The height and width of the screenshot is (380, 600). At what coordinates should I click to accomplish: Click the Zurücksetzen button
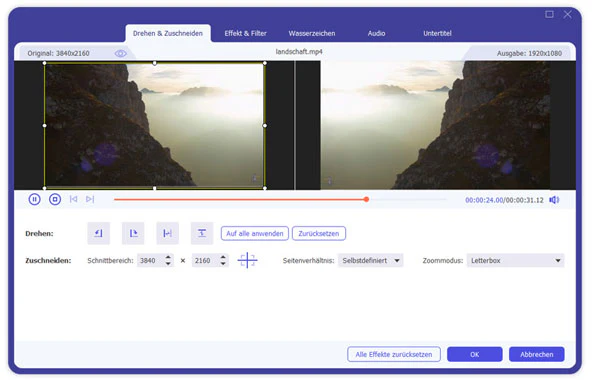click(x=319, y=233)
